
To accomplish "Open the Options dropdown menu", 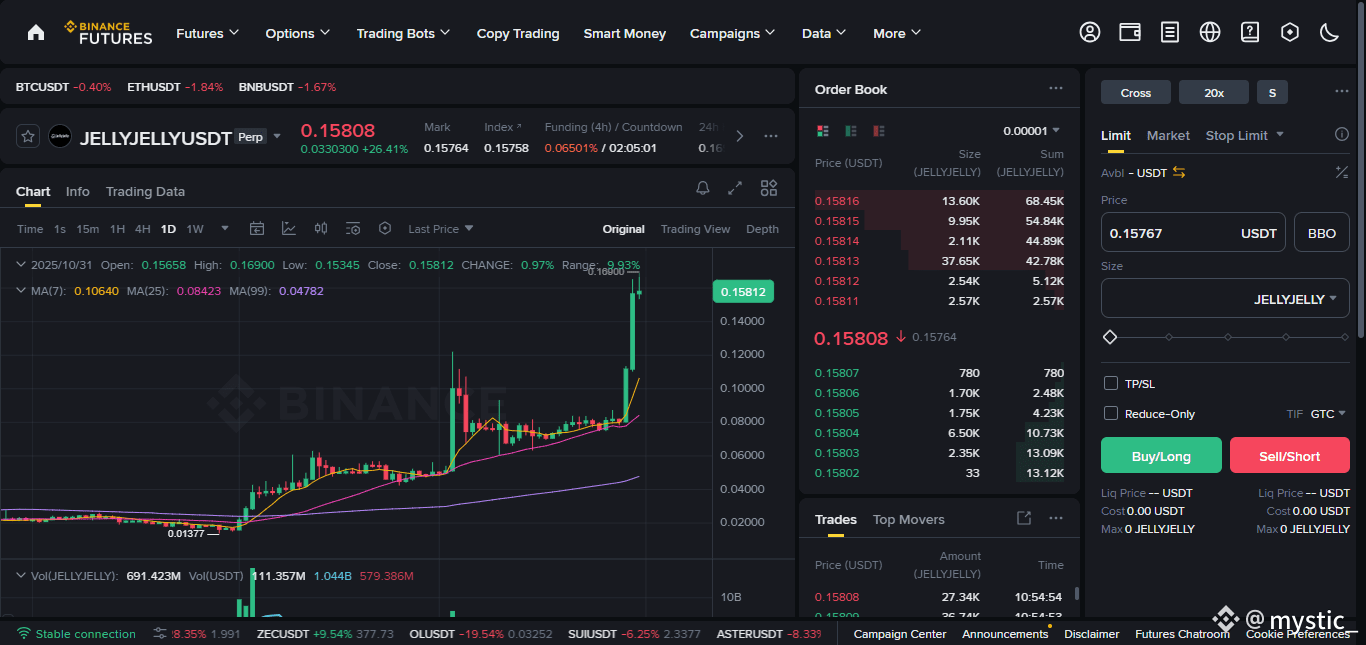I will [298, 33].
